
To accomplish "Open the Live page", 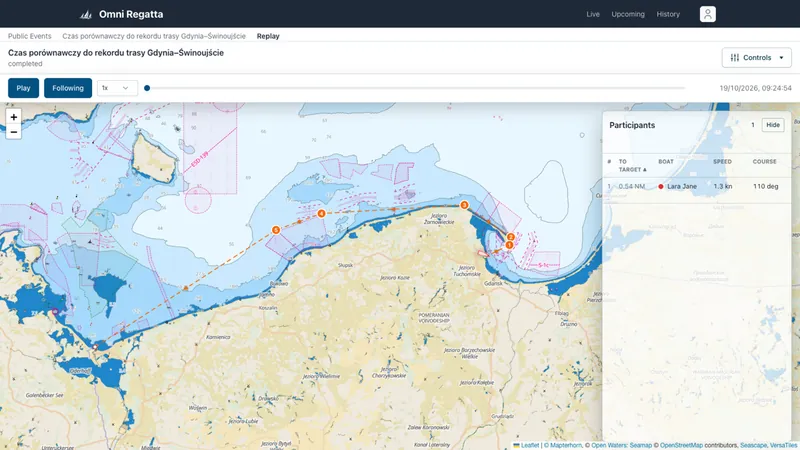I will coord(593,14).
